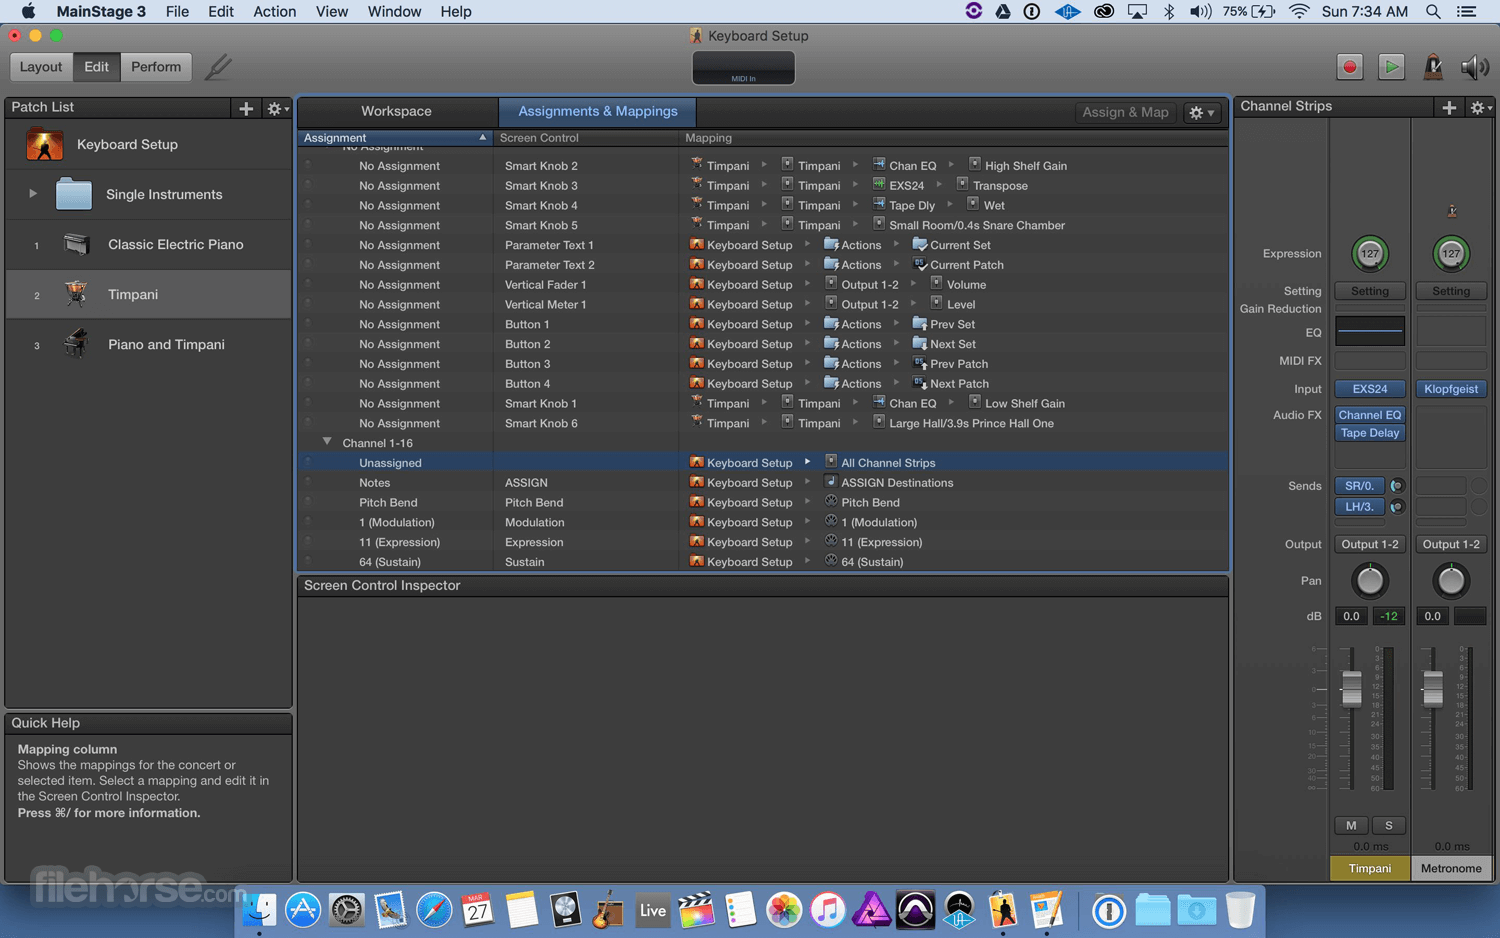1500x938 pixels.
Task: Collapse the Channel 1-16 group
Action: [327, 442]
